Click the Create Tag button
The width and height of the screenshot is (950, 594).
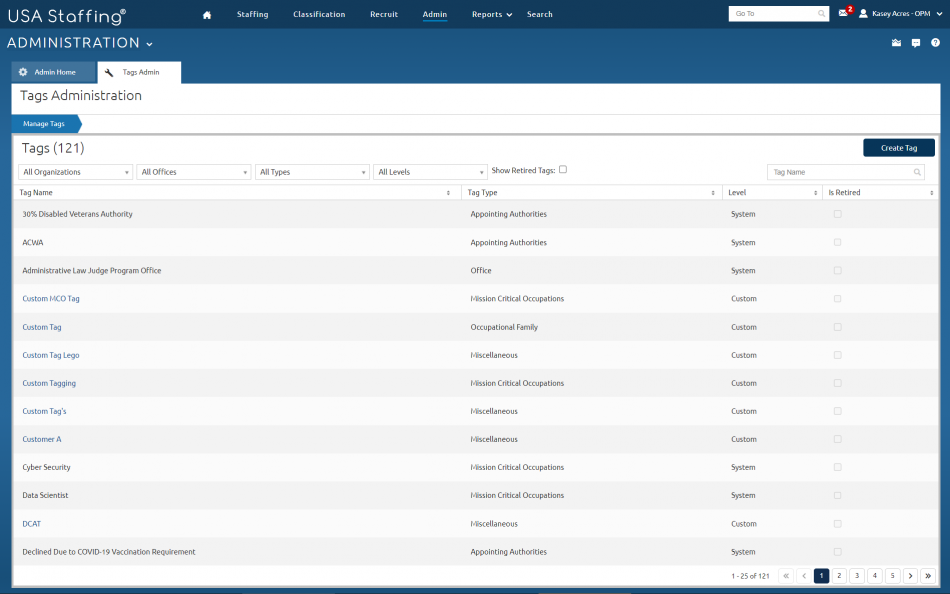[x=899, y=148]
